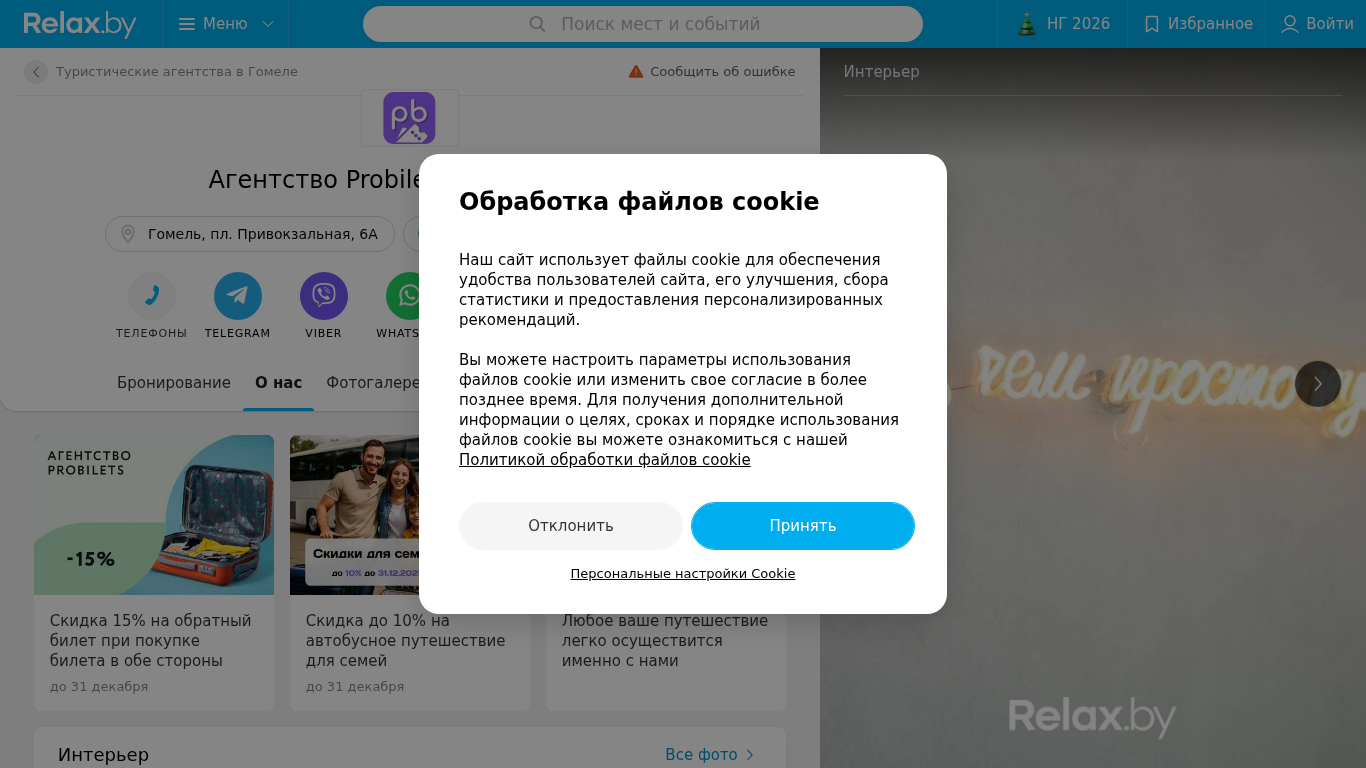The image size is (1366, 768).
Task: Open the cookie processing policy link
Action: coord(605,460)
